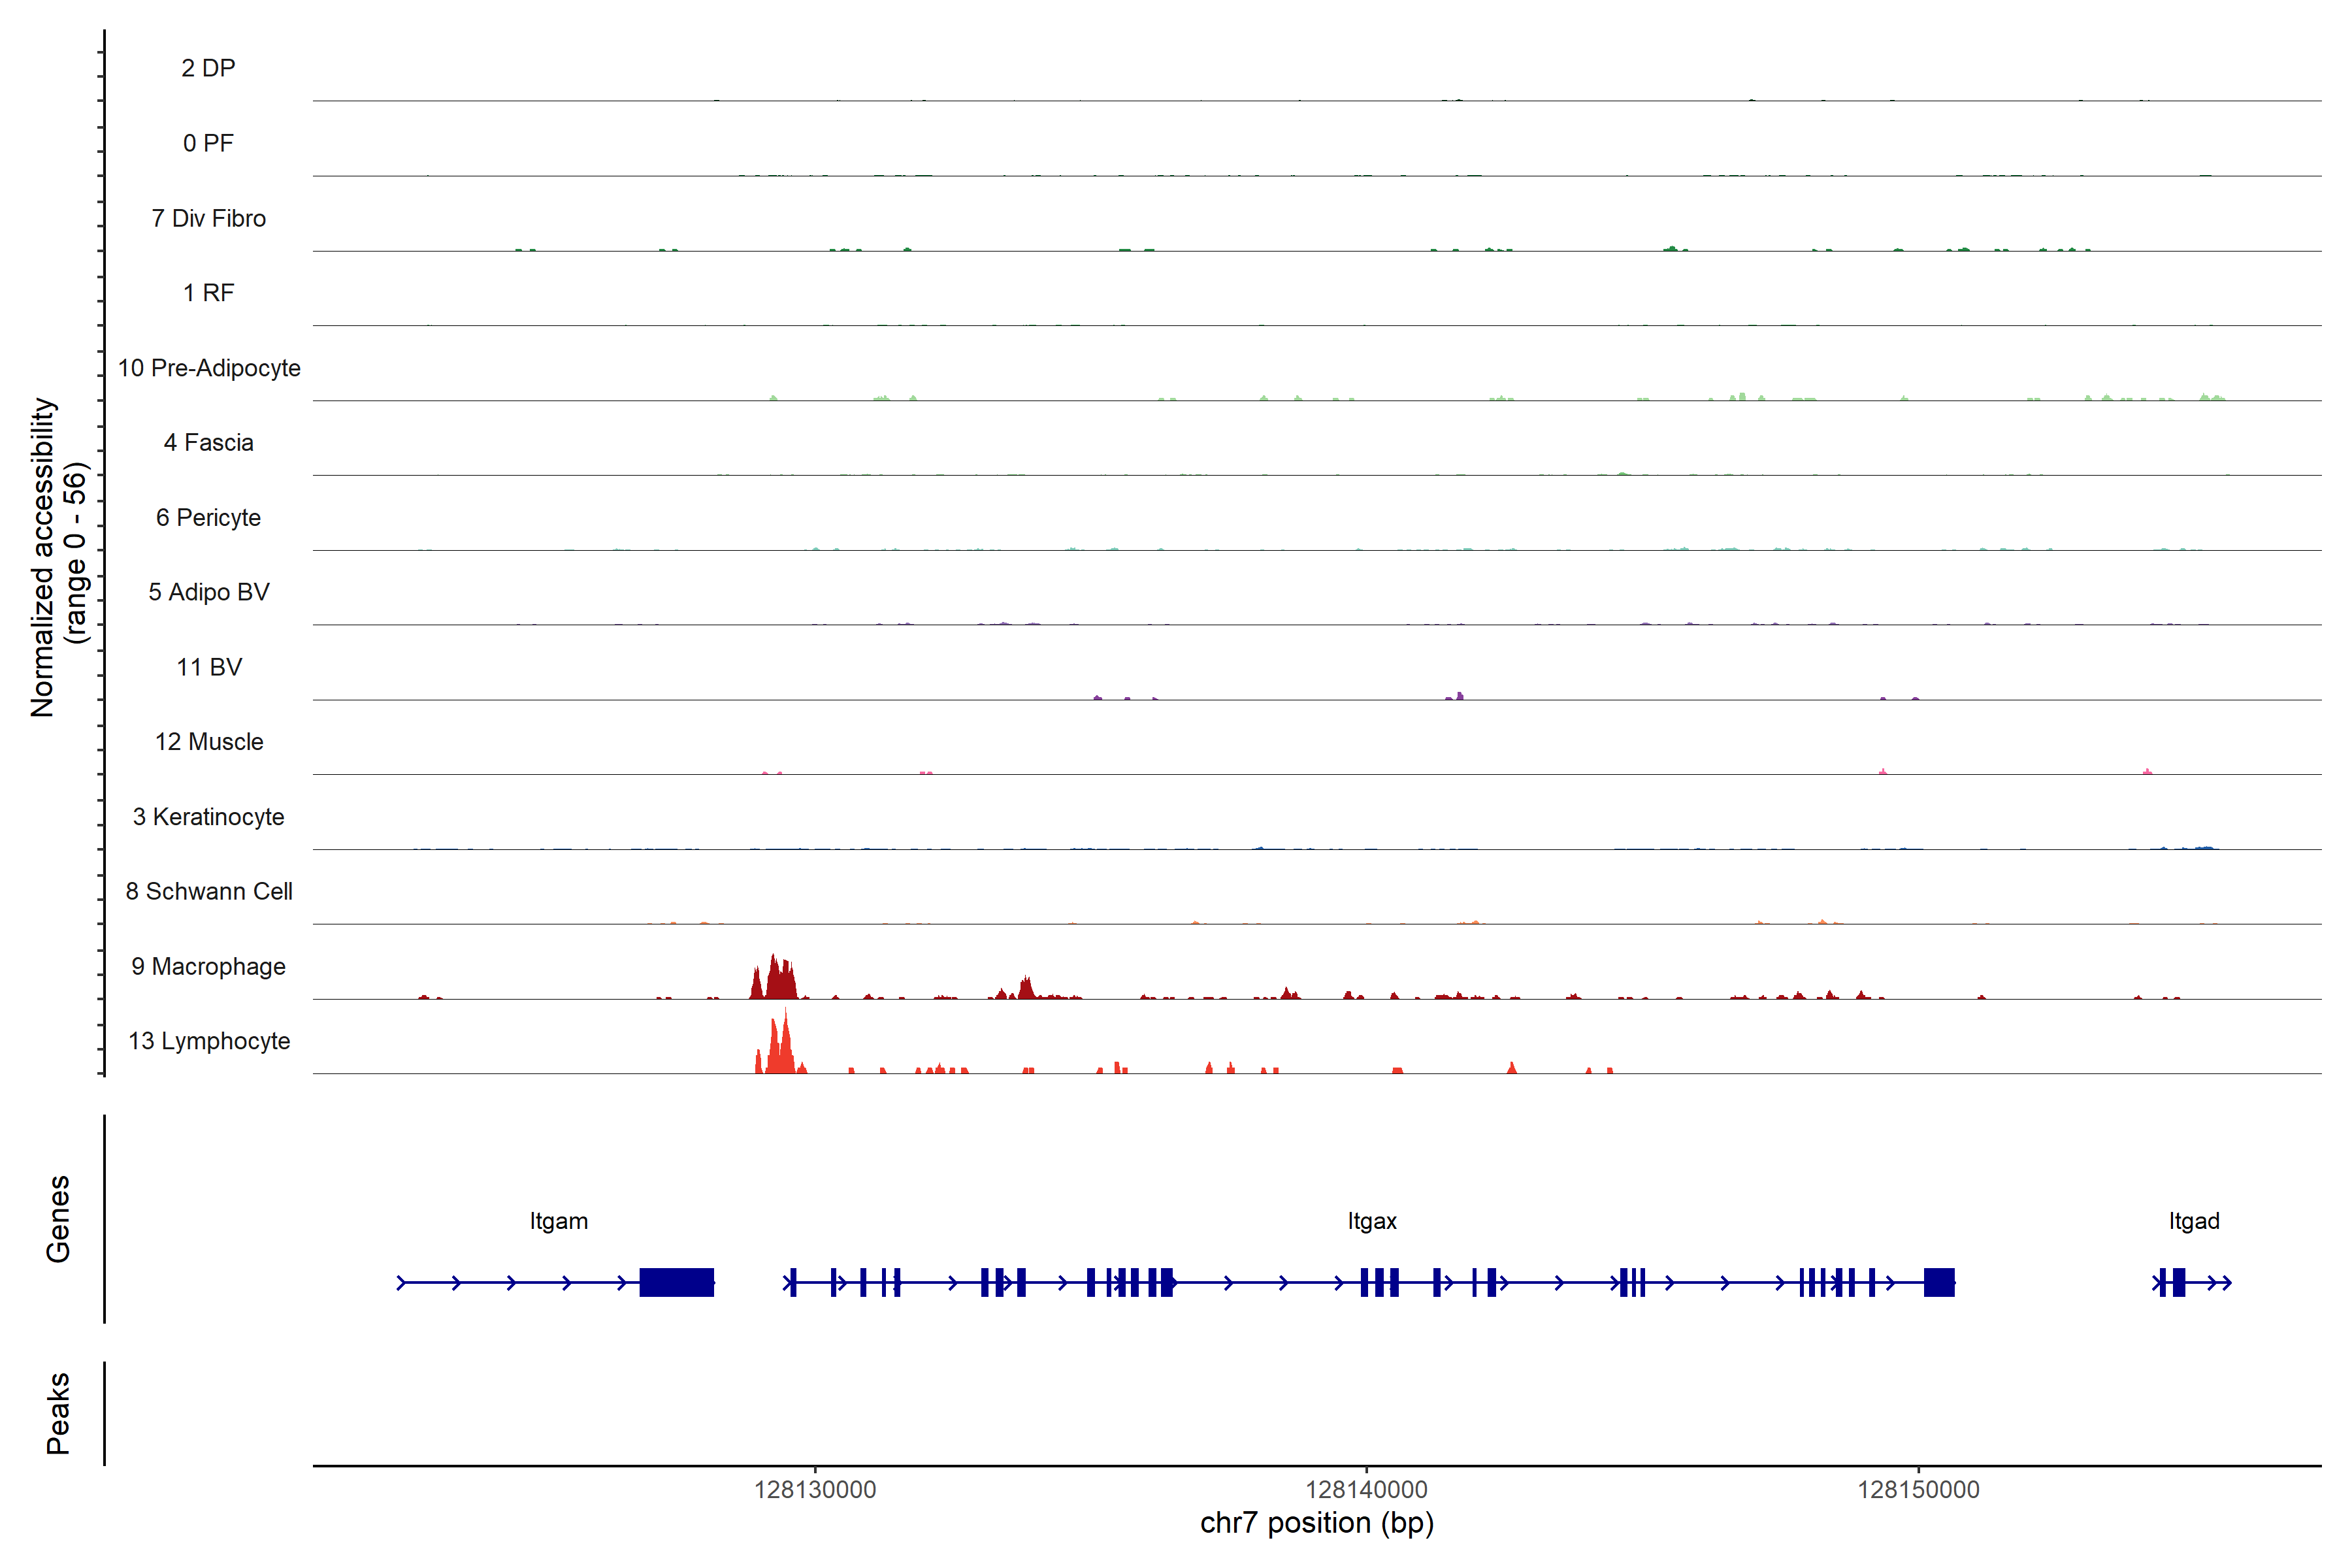This screenshot has height=1568, width=2352.
Task: Click the 7 Div Fibro track label
Action: [208, 218]
